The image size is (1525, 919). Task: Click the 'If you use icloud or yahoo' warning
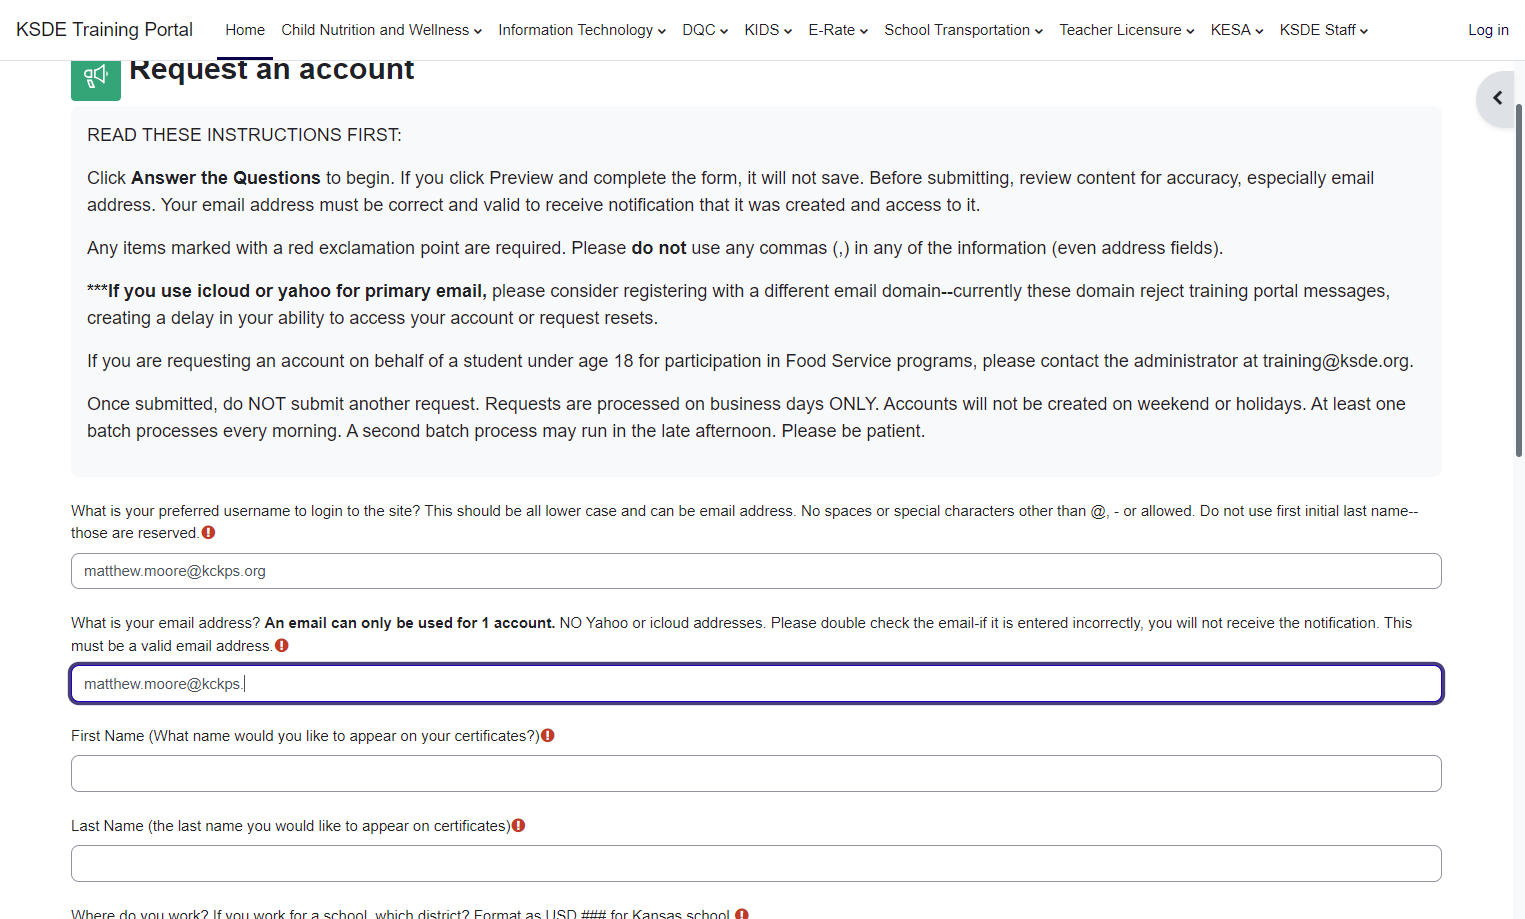tap(287, 291)
